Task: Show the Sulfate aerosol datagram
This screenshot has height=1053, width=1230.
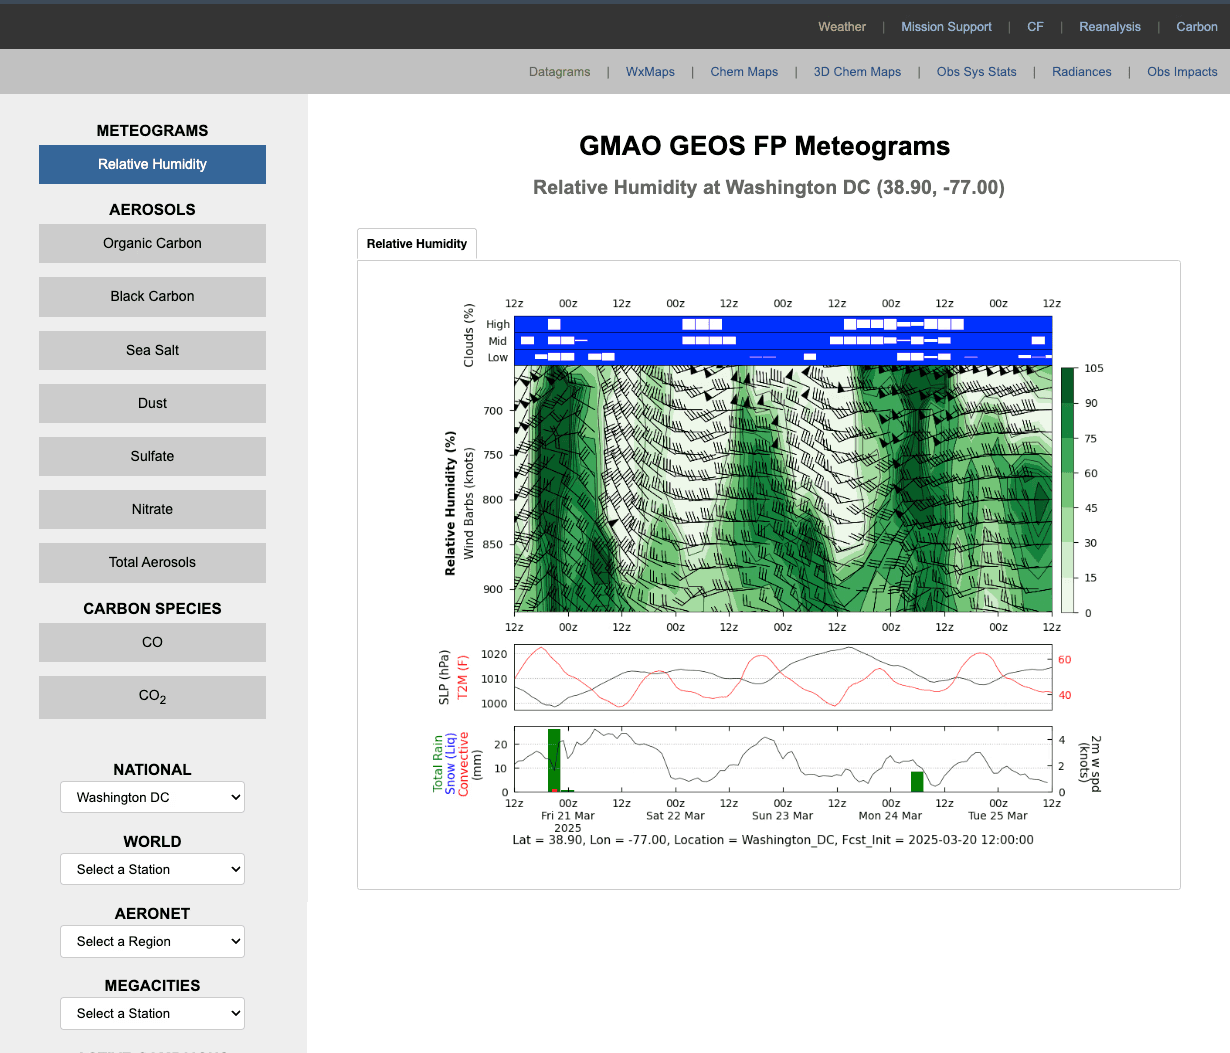Action: 152,456
